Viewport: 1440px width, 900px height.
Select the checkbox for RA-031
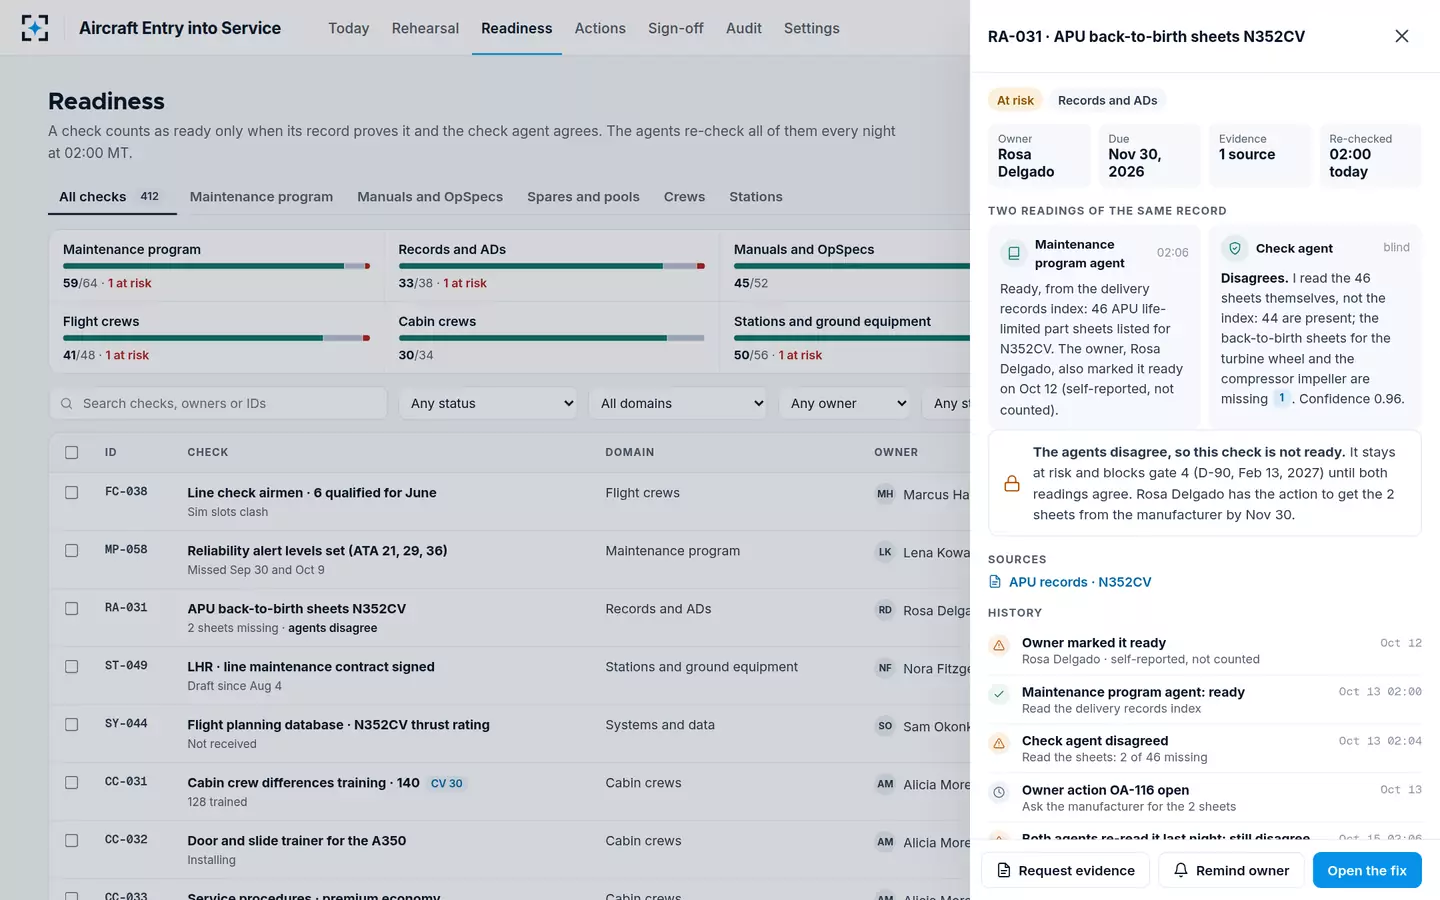click(x=72, y=608)
